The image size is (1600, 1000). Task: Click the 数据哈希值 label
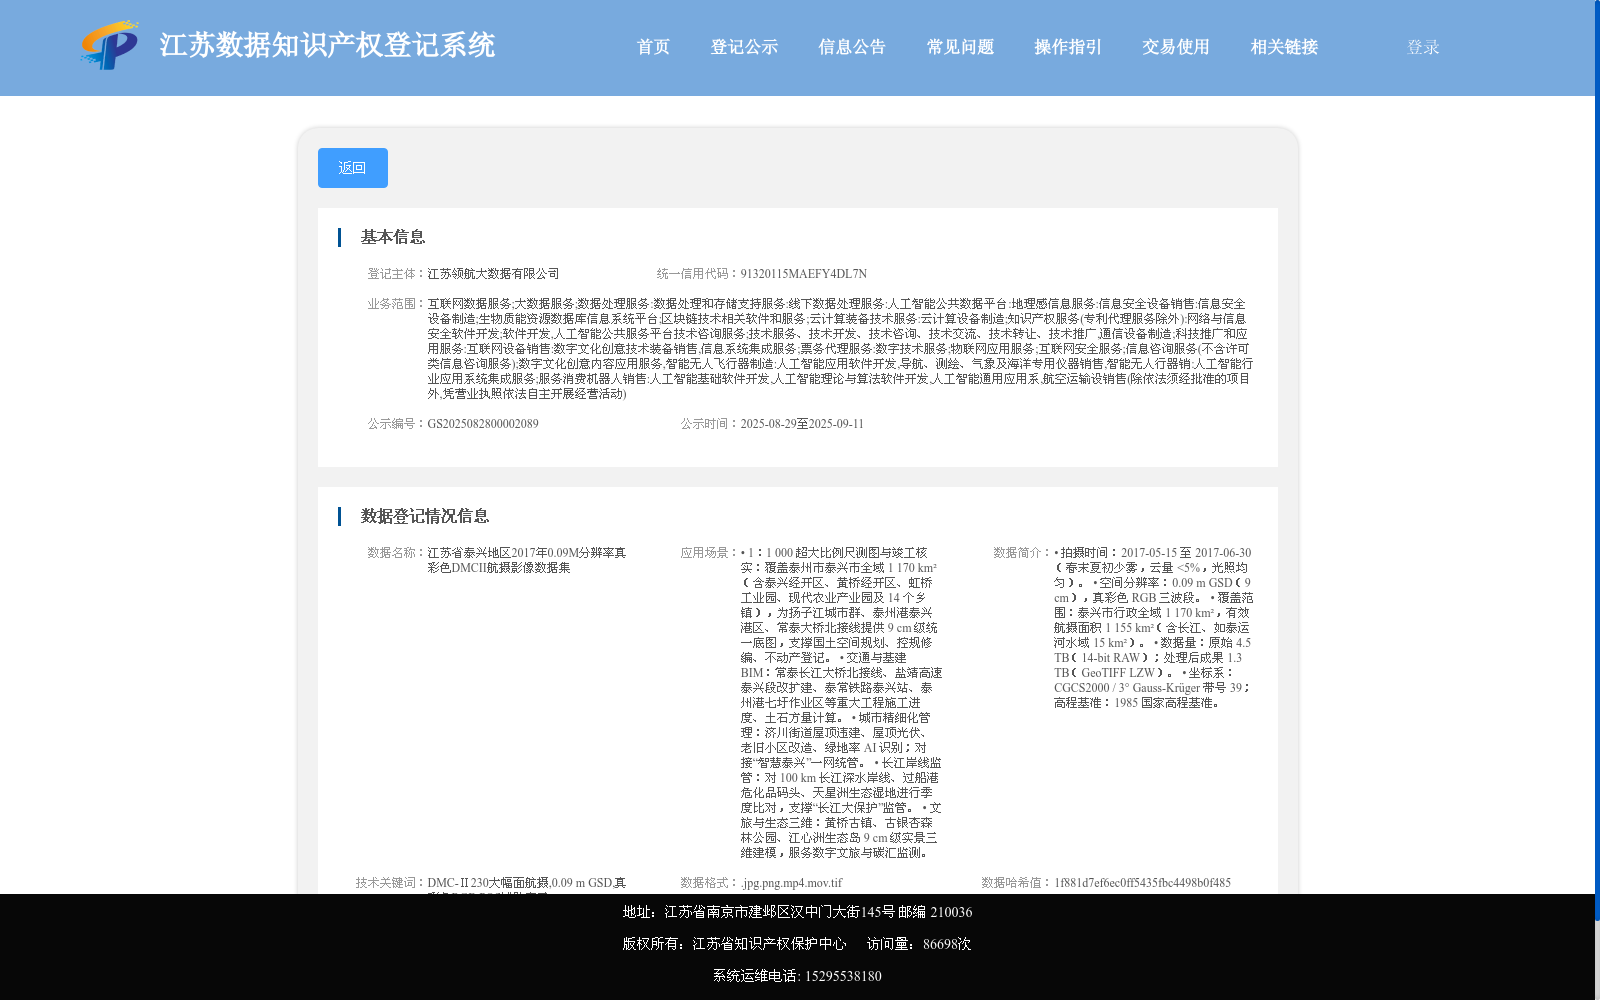[x=1017, y=883]
